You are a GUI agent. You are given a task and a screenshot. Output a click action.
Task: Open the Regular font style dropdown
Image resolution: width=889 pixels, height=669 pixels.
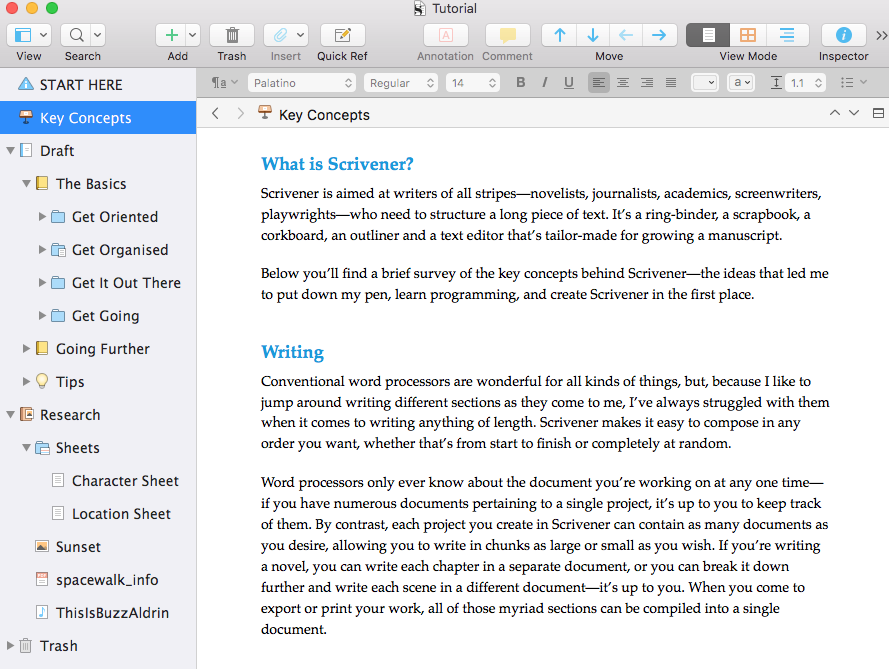[401, 83]
